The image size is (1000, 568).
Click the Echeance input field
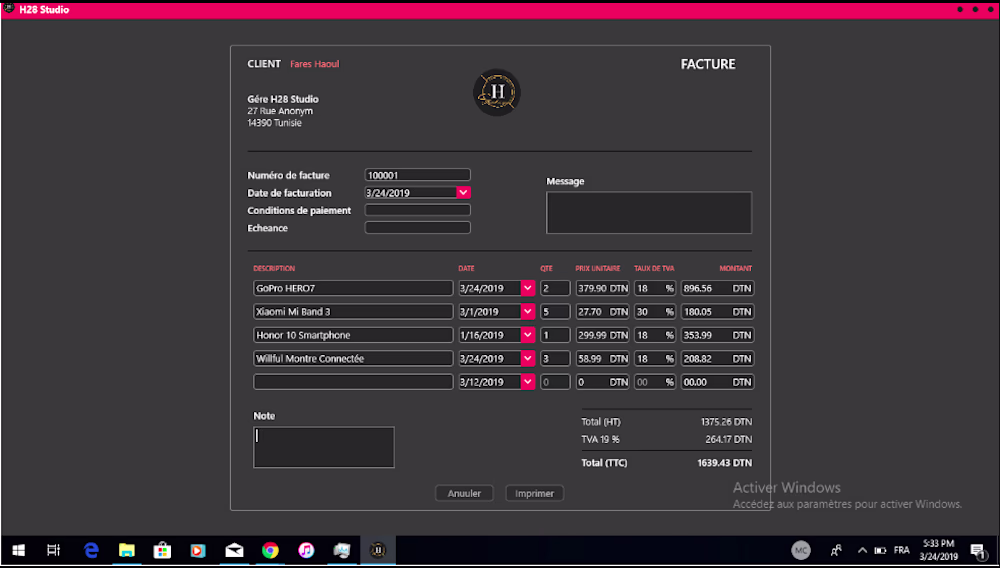pyautogui.click(x=417, y=228)
